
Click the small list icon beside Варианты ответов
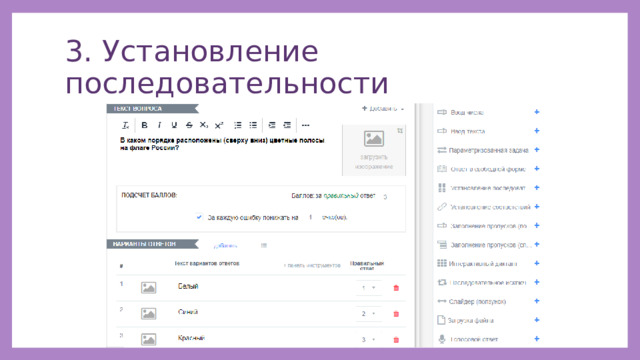(x=264, y=245)
